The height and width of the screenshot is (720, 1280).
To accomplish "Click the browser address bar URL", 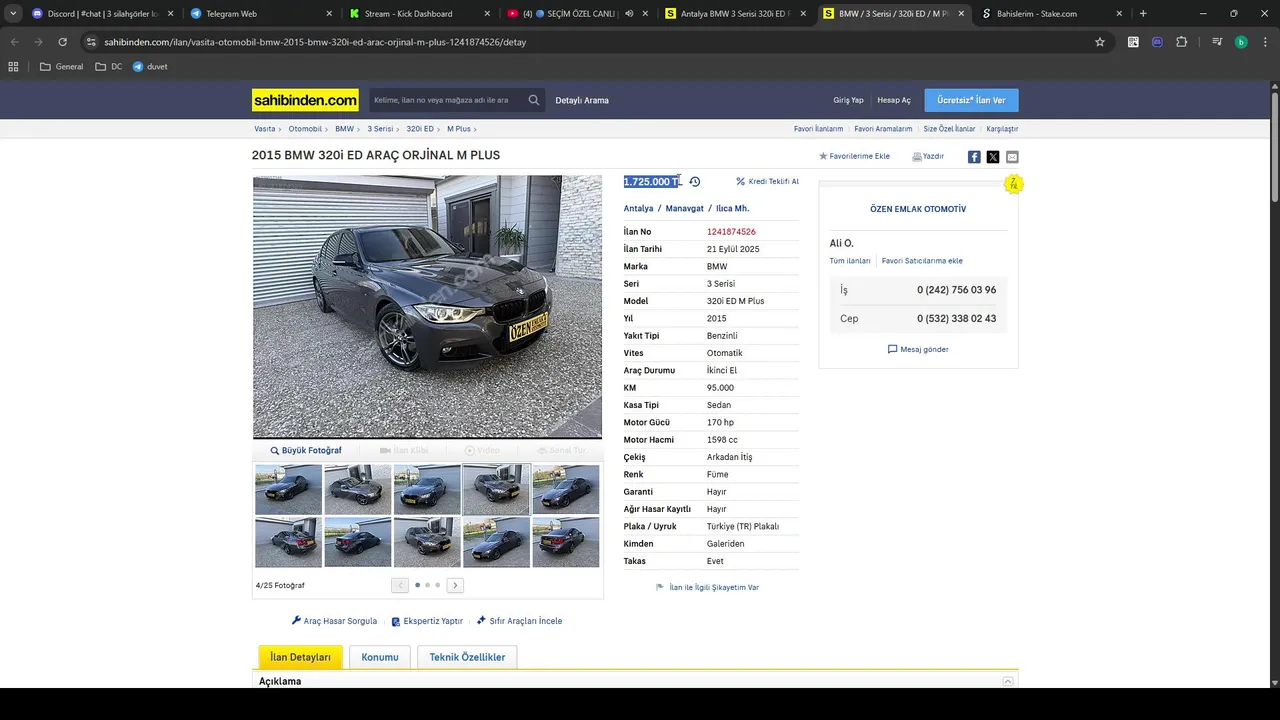I will (315, 42).
